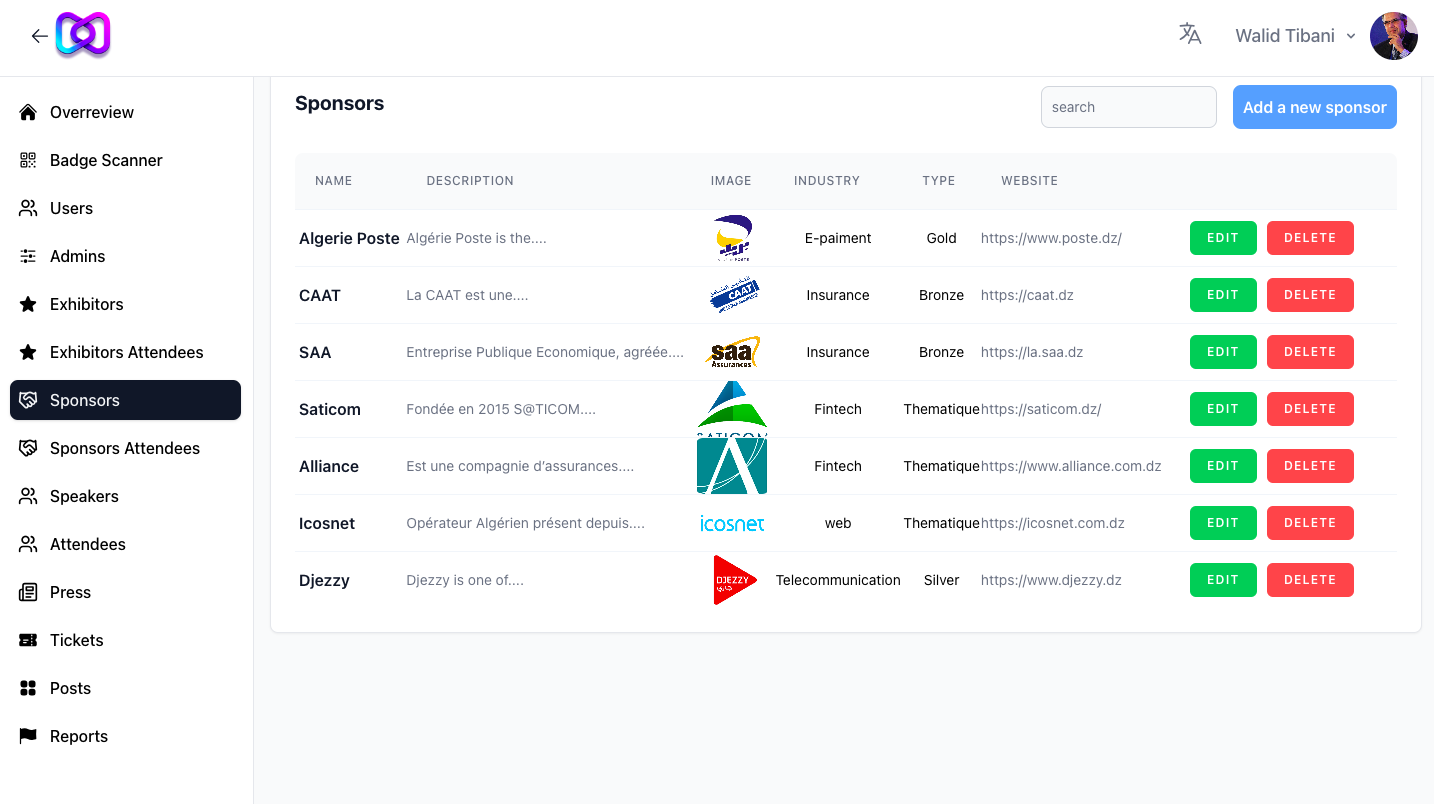Click the Reports flag icon
Screen dimensions: 1434x804
(28, 736)
